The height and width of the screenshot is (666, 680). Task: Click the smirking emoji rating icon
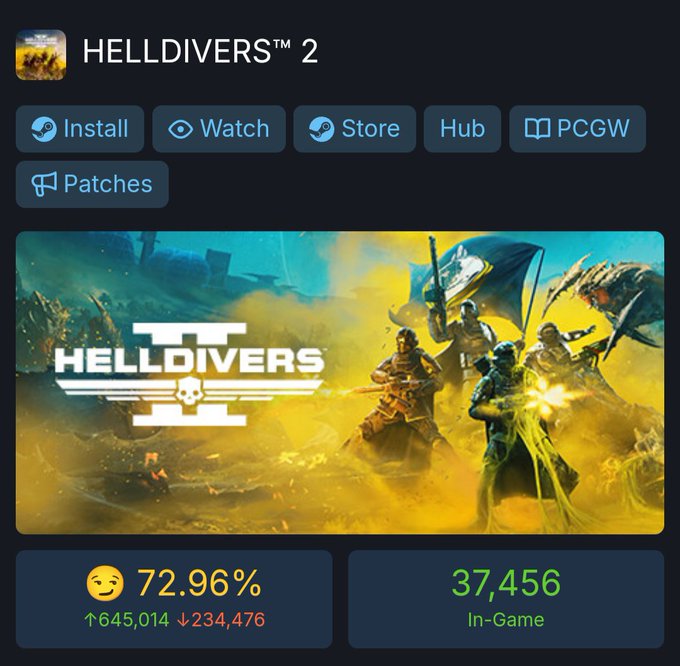(x=105, y=584)
